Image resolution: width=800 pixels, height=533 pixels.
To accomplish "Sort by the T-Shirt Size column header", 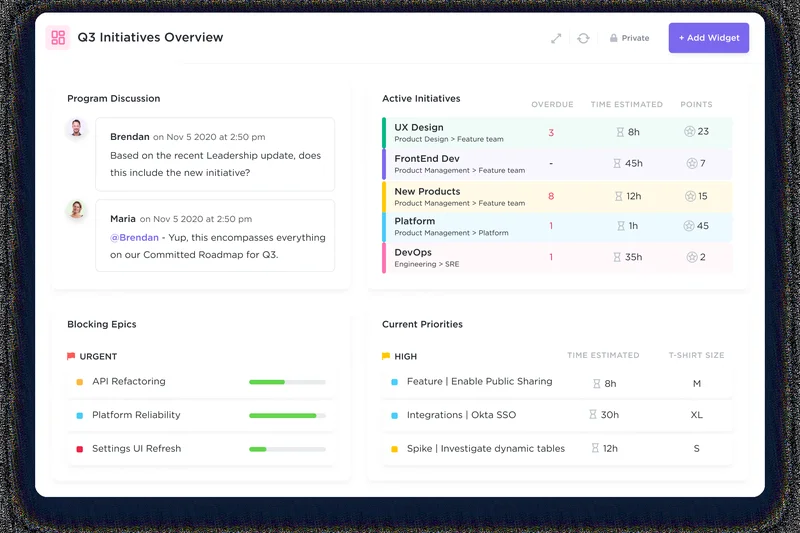I will pyautogui.click(x=696, y=355).
